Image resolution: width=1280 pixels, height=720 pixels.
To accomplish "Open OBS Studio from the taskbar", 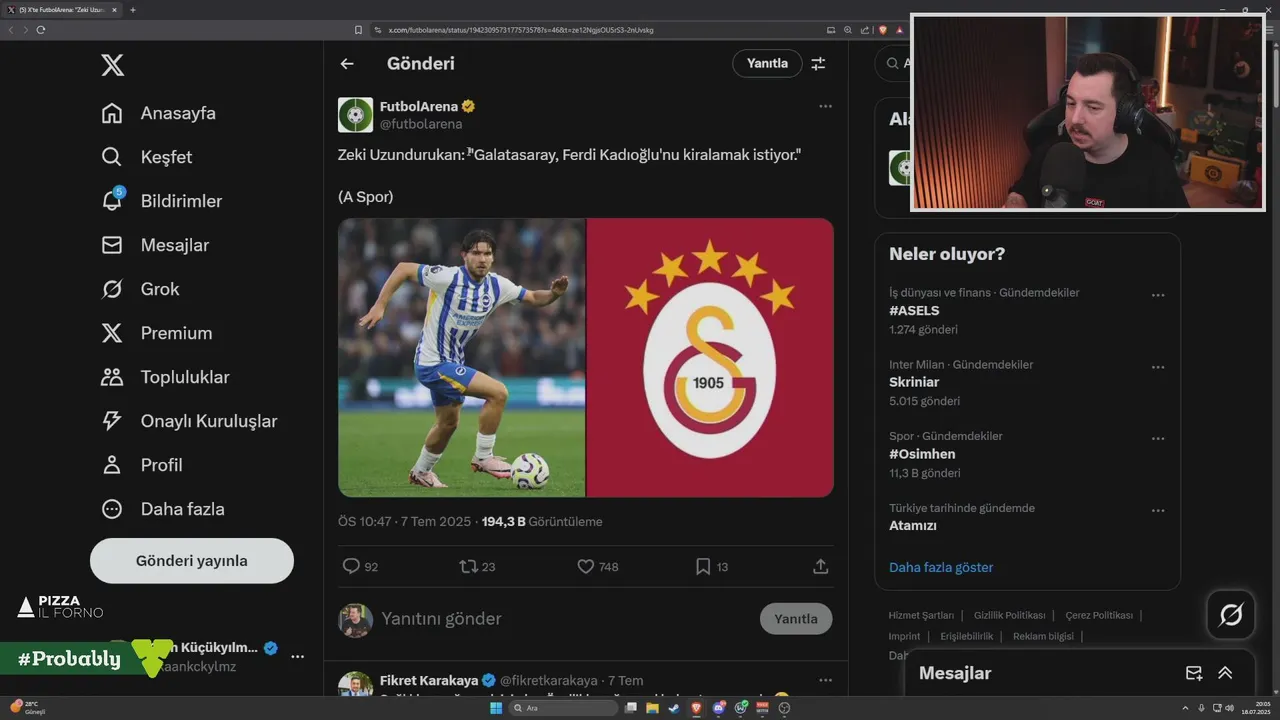I will (784, 708).
